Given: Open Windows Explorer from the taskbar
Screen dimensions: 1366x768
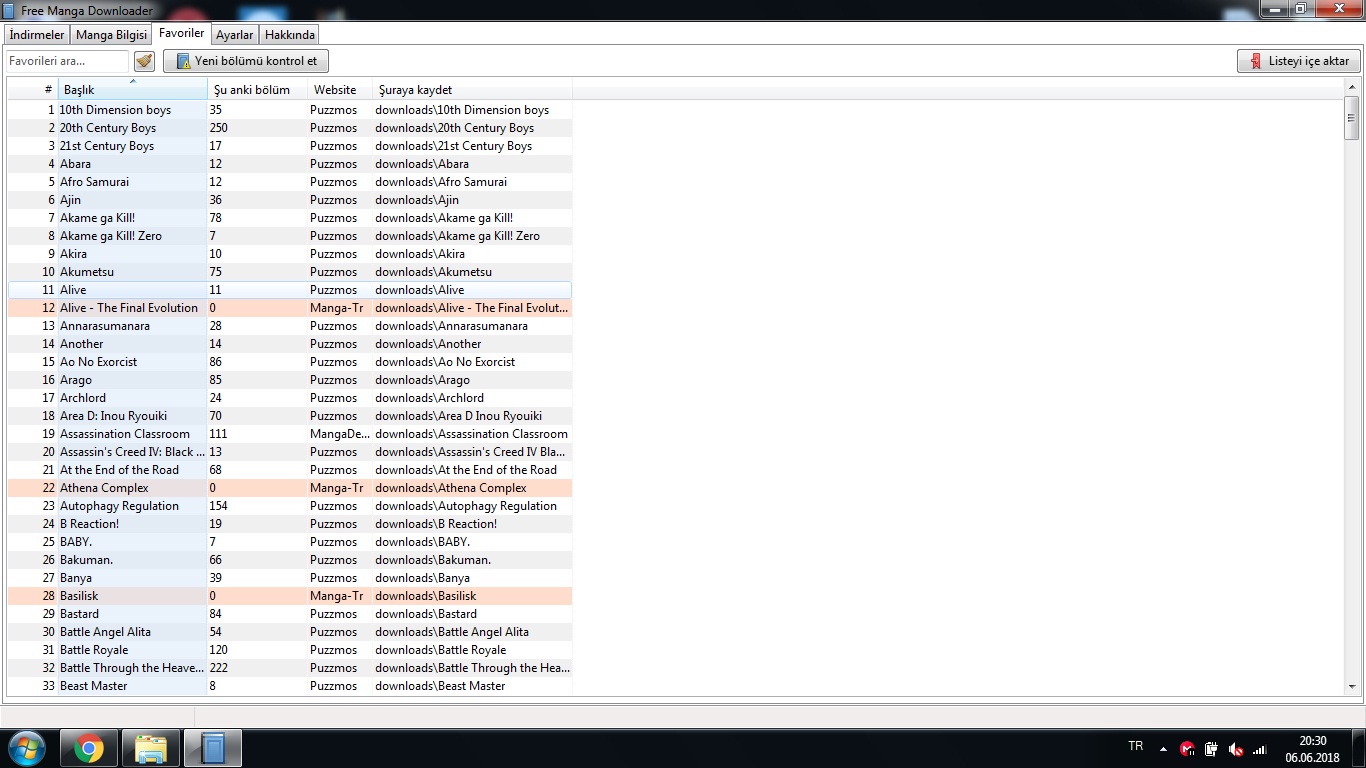Looking at the screenshot, I should [x=151, y=748].
